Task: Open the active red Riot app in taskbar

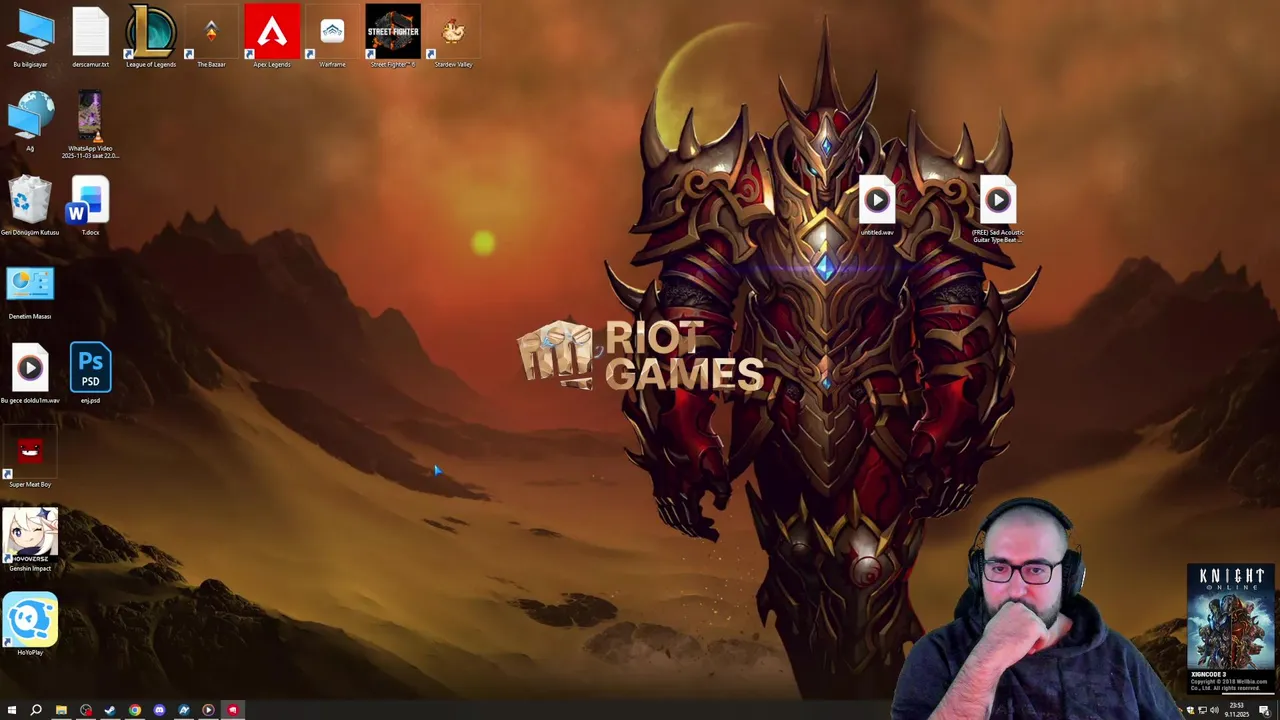Action: point(233,710)
